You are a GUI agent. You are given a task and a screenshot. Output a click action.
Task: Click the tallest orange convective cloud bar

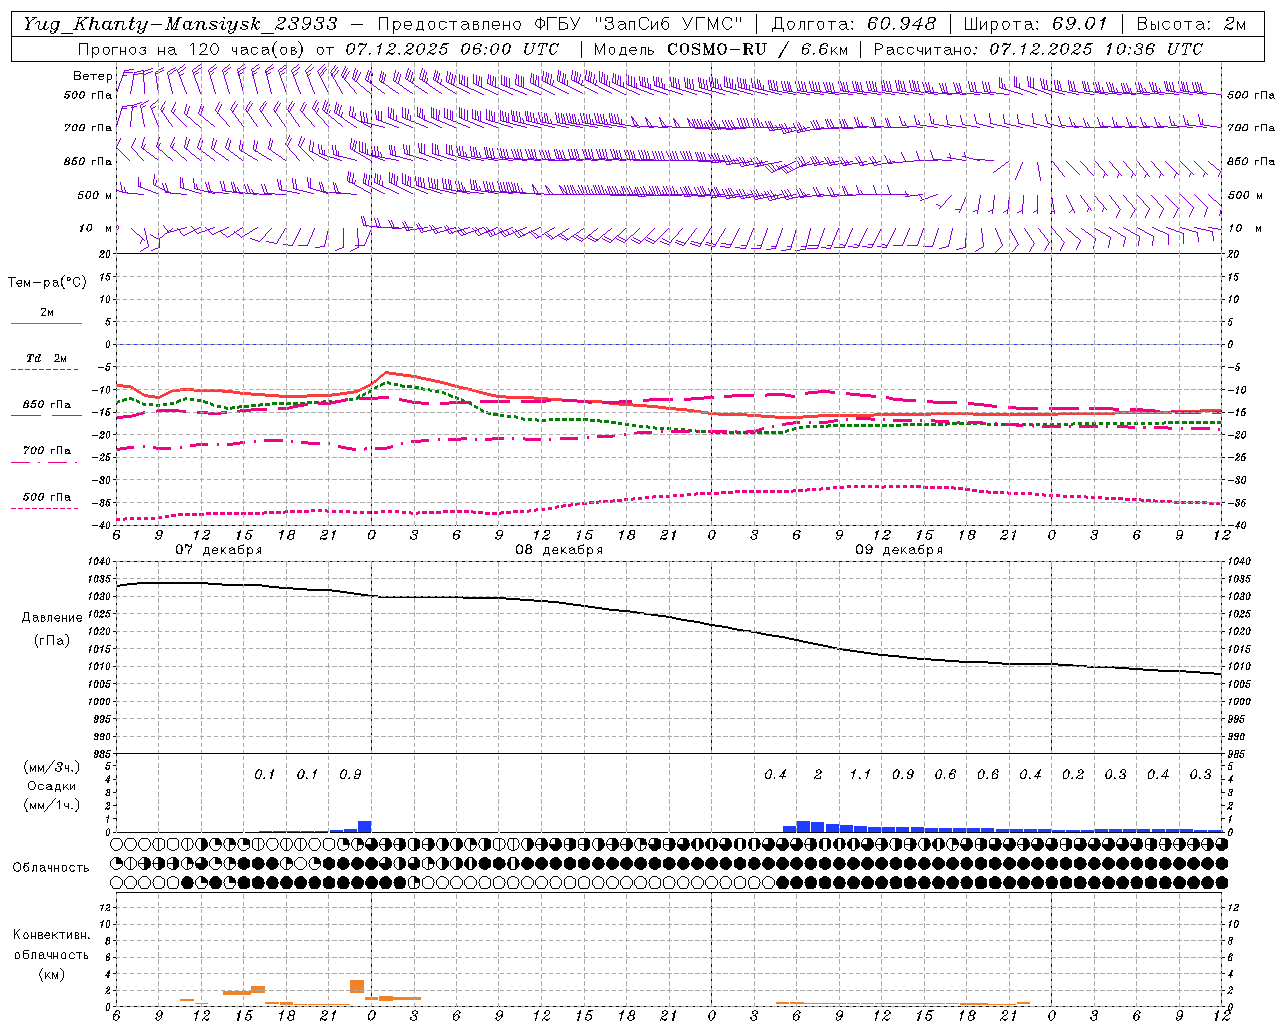[357, 986]
